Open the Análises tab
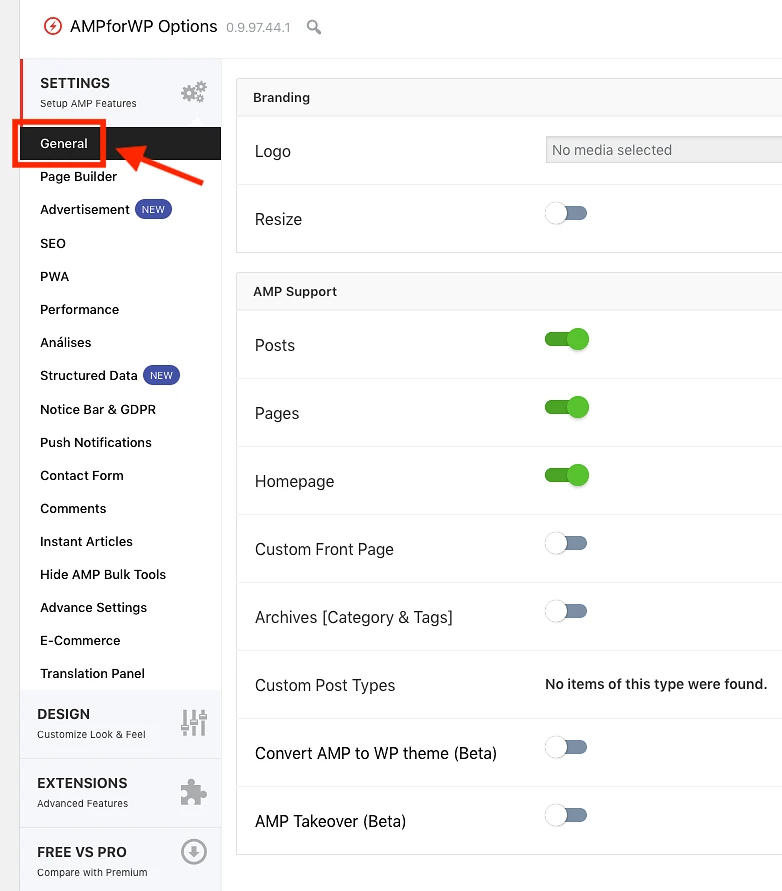 65,343
